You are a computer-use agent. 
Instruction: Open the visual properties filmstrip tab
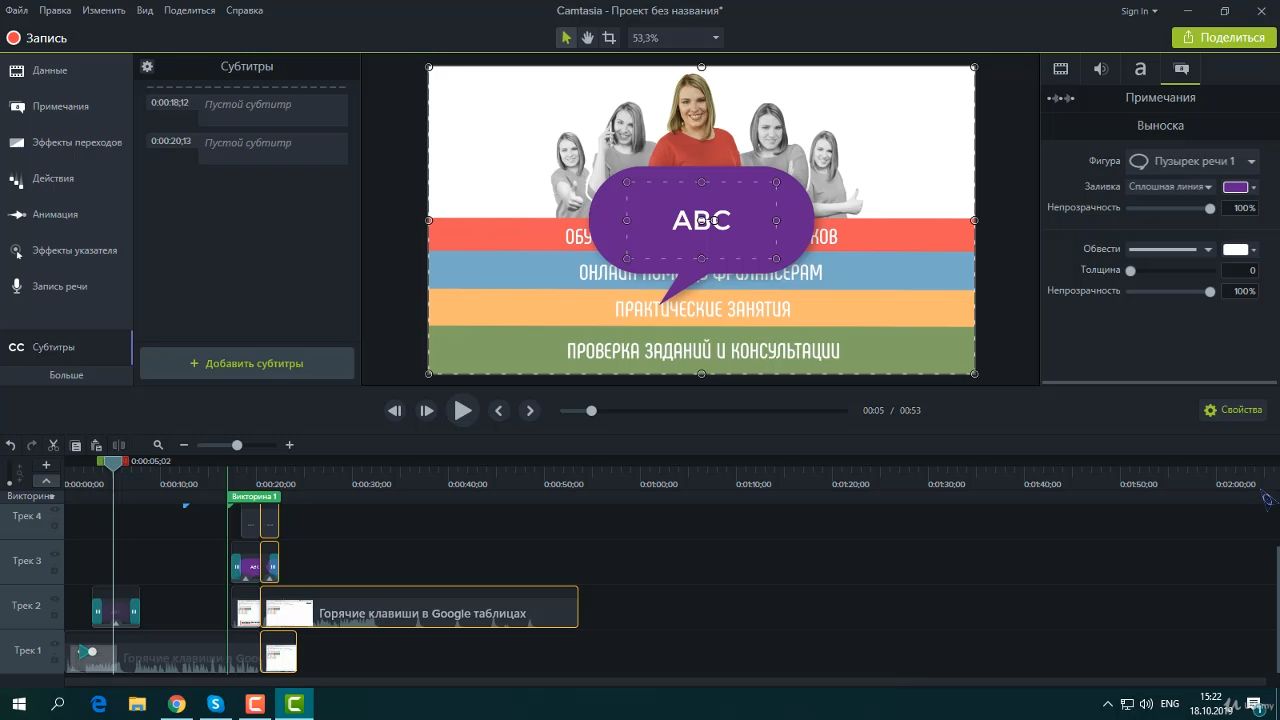point(1061,69)
